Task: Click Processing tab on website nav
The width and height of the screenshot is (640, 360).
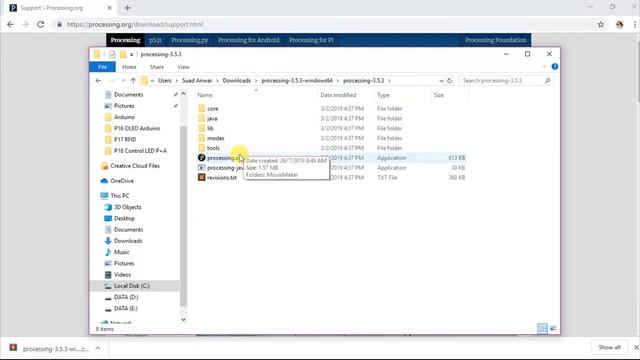Action: click(x=125, y=40)
